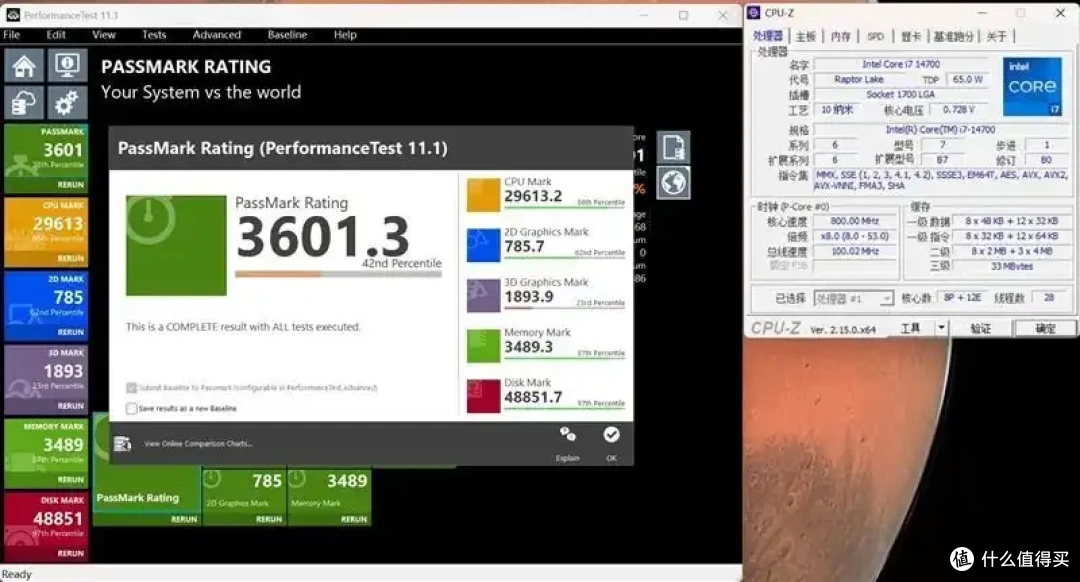
Task: Click the orange CPU Mark icon in dialog
Action: tap(483, 195)
